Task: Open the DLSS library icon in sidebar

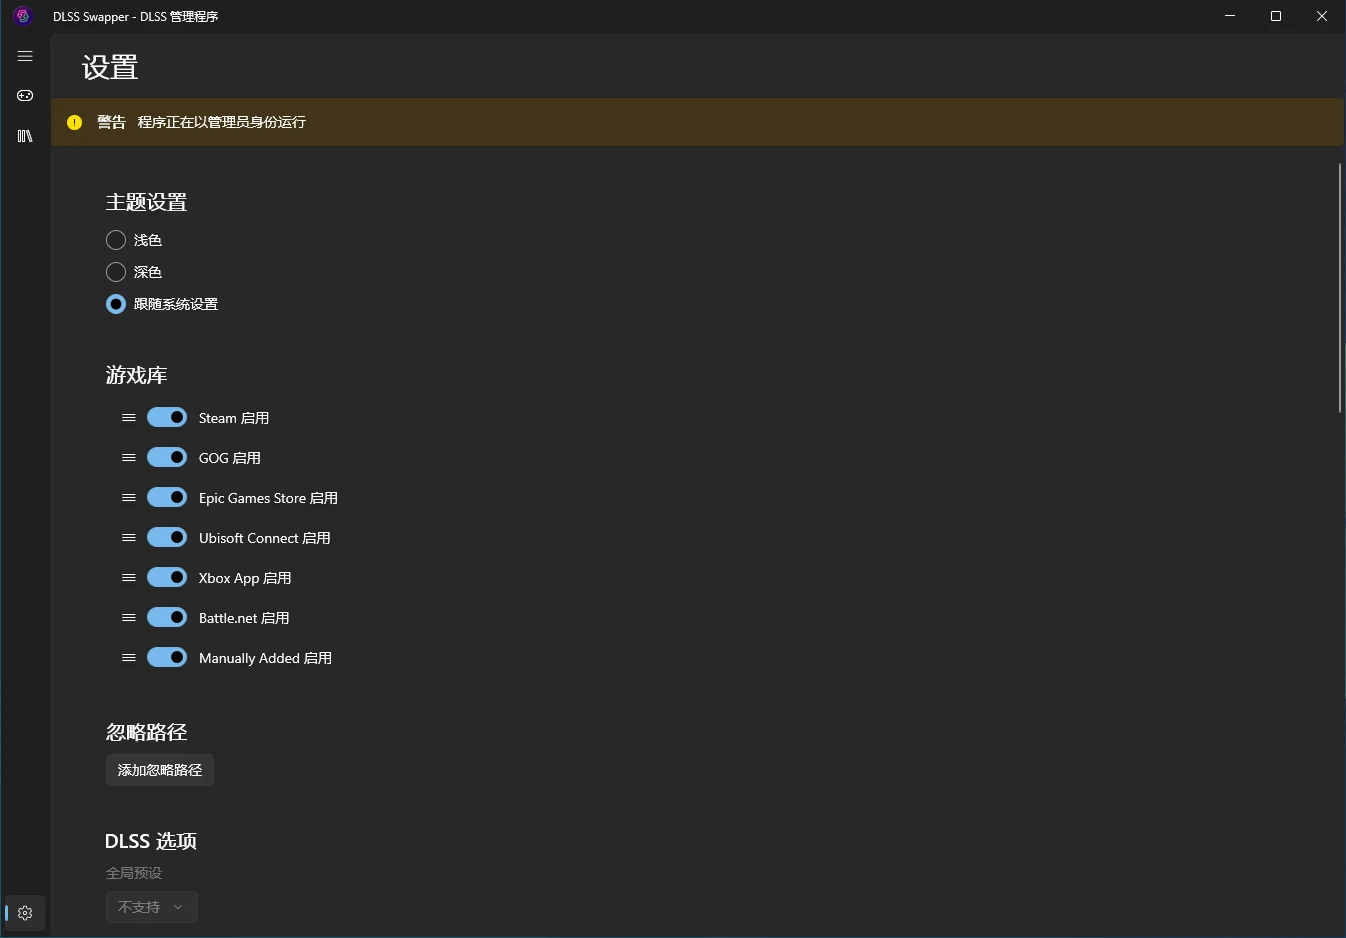Action: 25,136
